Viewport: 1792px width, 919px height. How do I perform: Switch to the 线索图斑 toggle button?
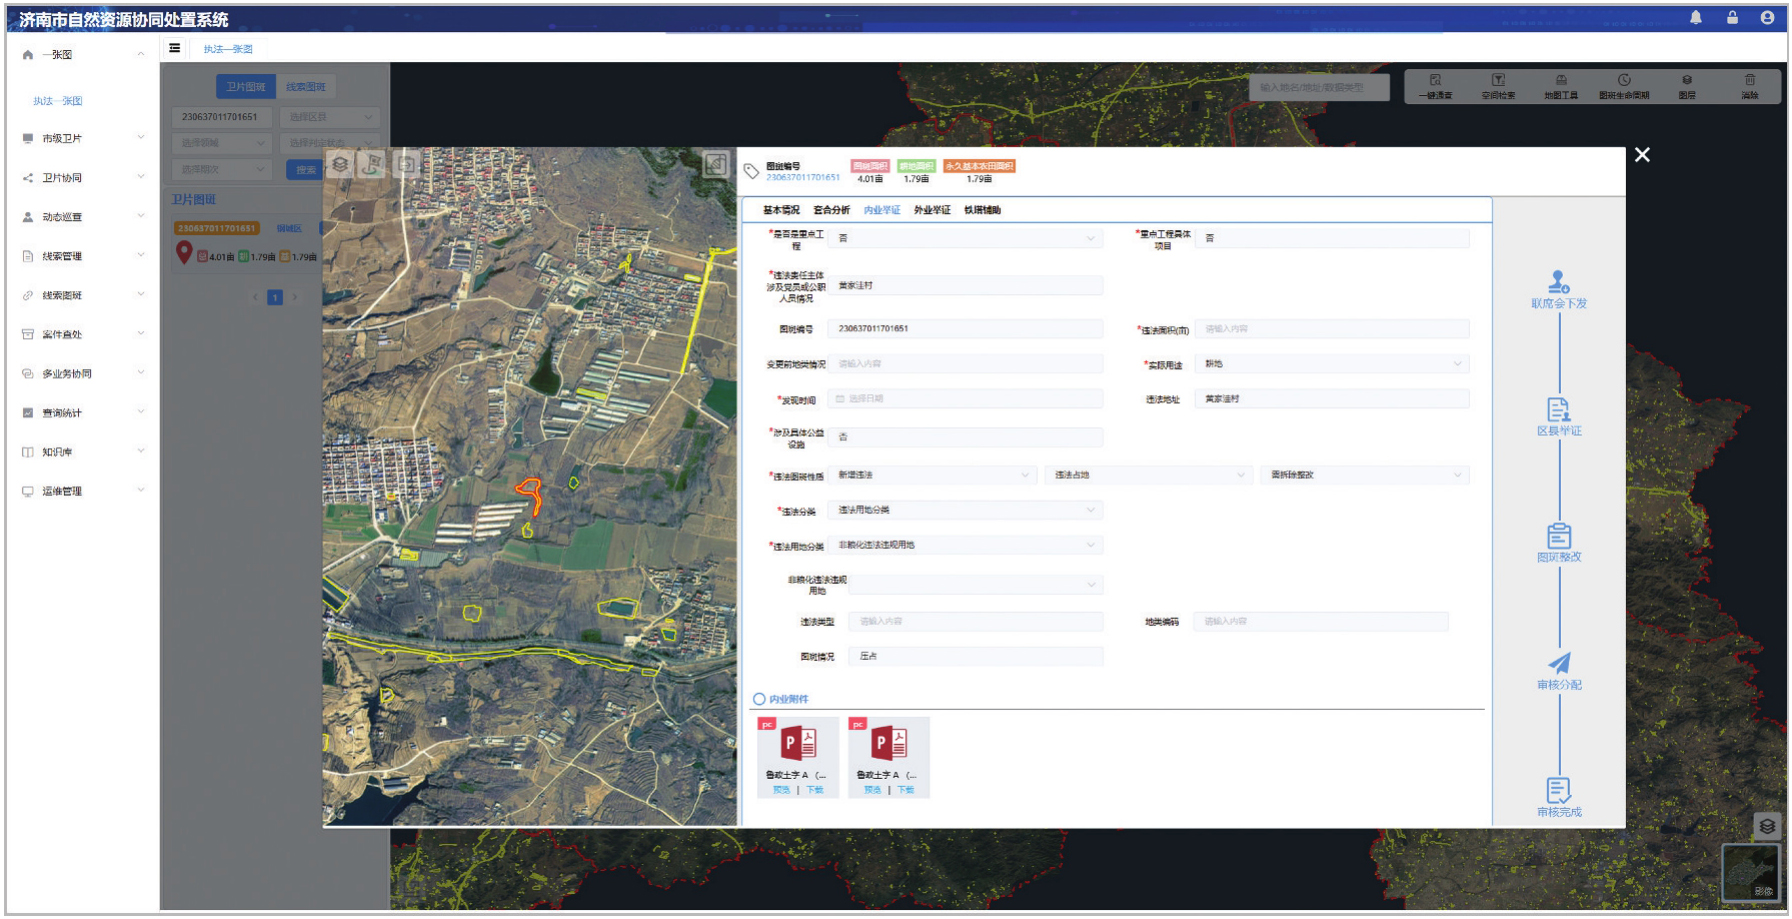[x=305, y=87]
